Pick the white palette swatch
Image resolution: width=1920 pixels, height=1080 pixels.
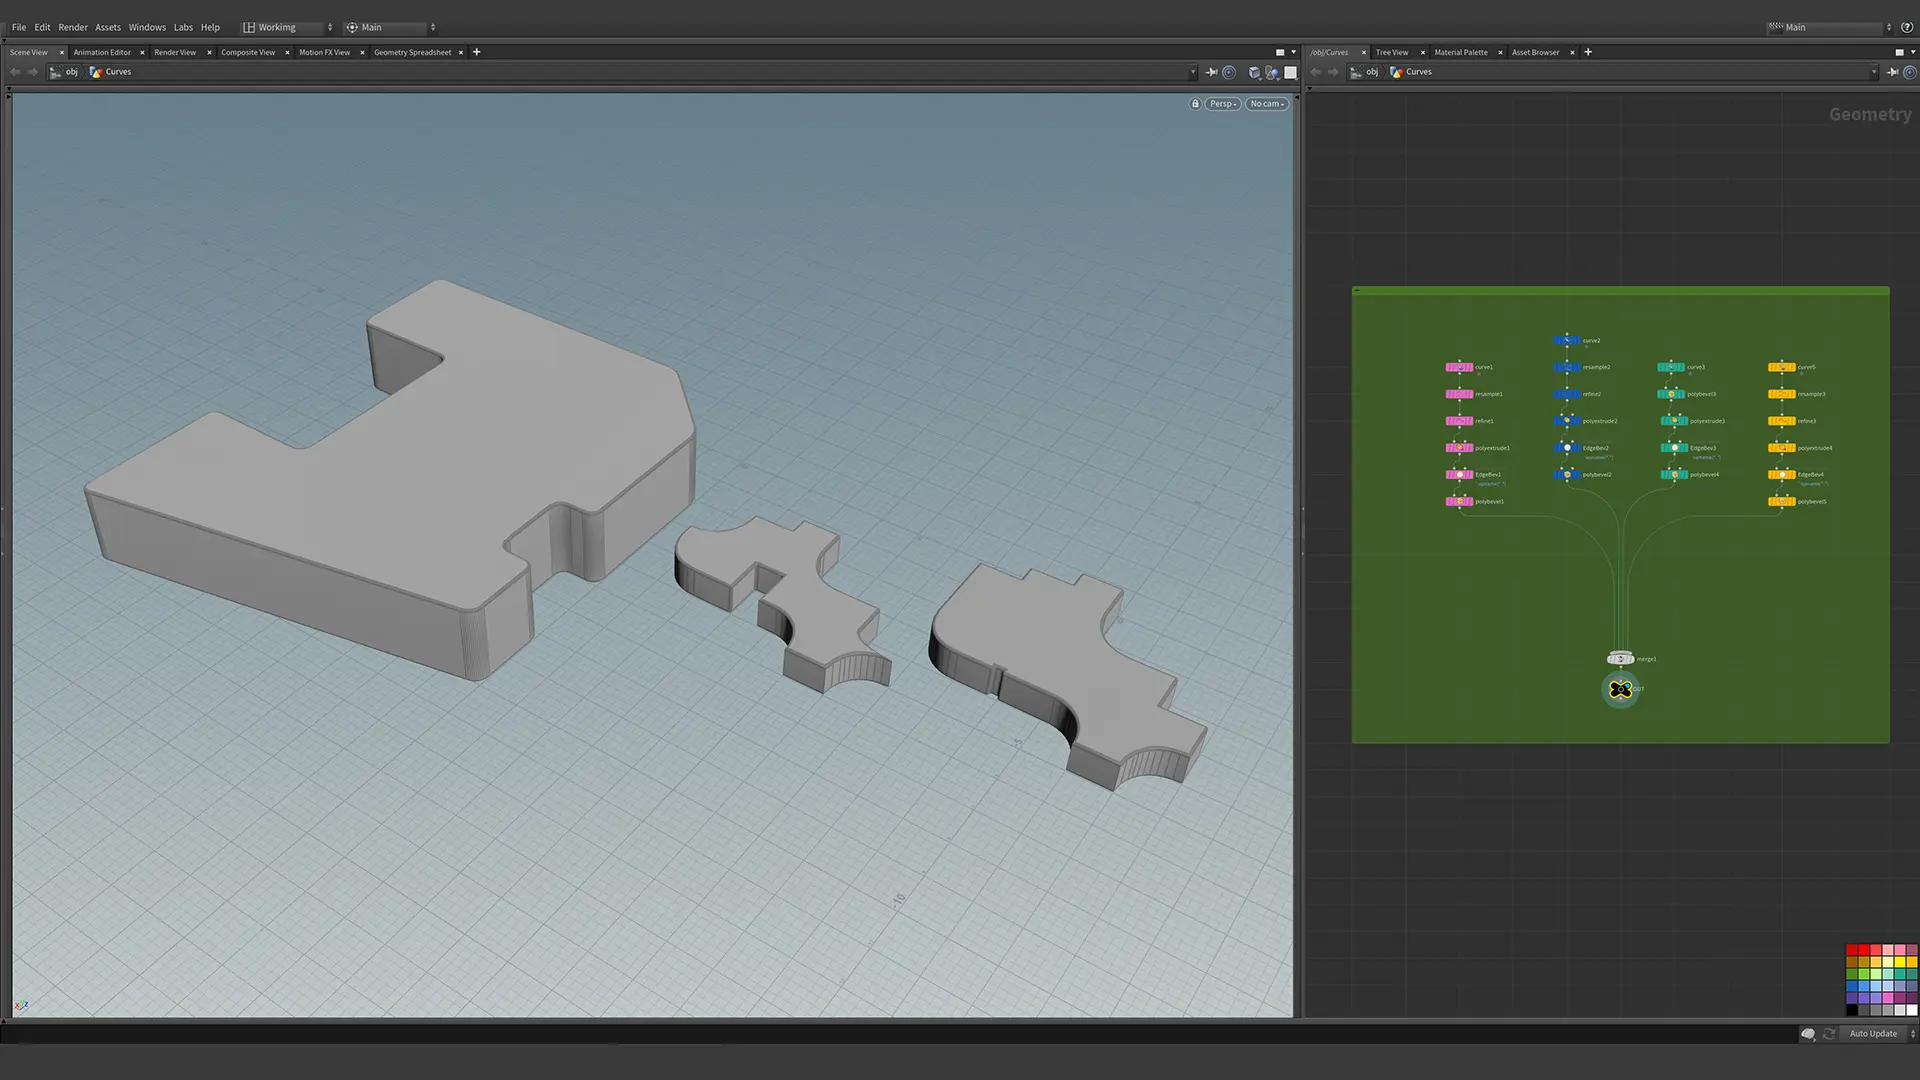[1911, 1010]
